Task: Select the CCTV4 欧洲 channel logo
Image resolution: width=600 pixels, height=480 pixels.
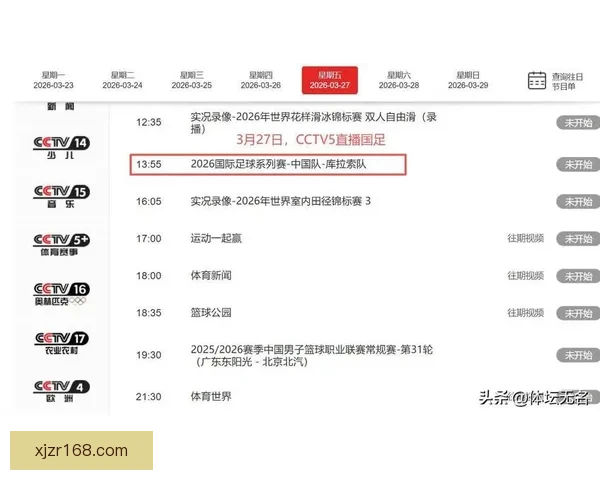Action: tap(62, 391)
